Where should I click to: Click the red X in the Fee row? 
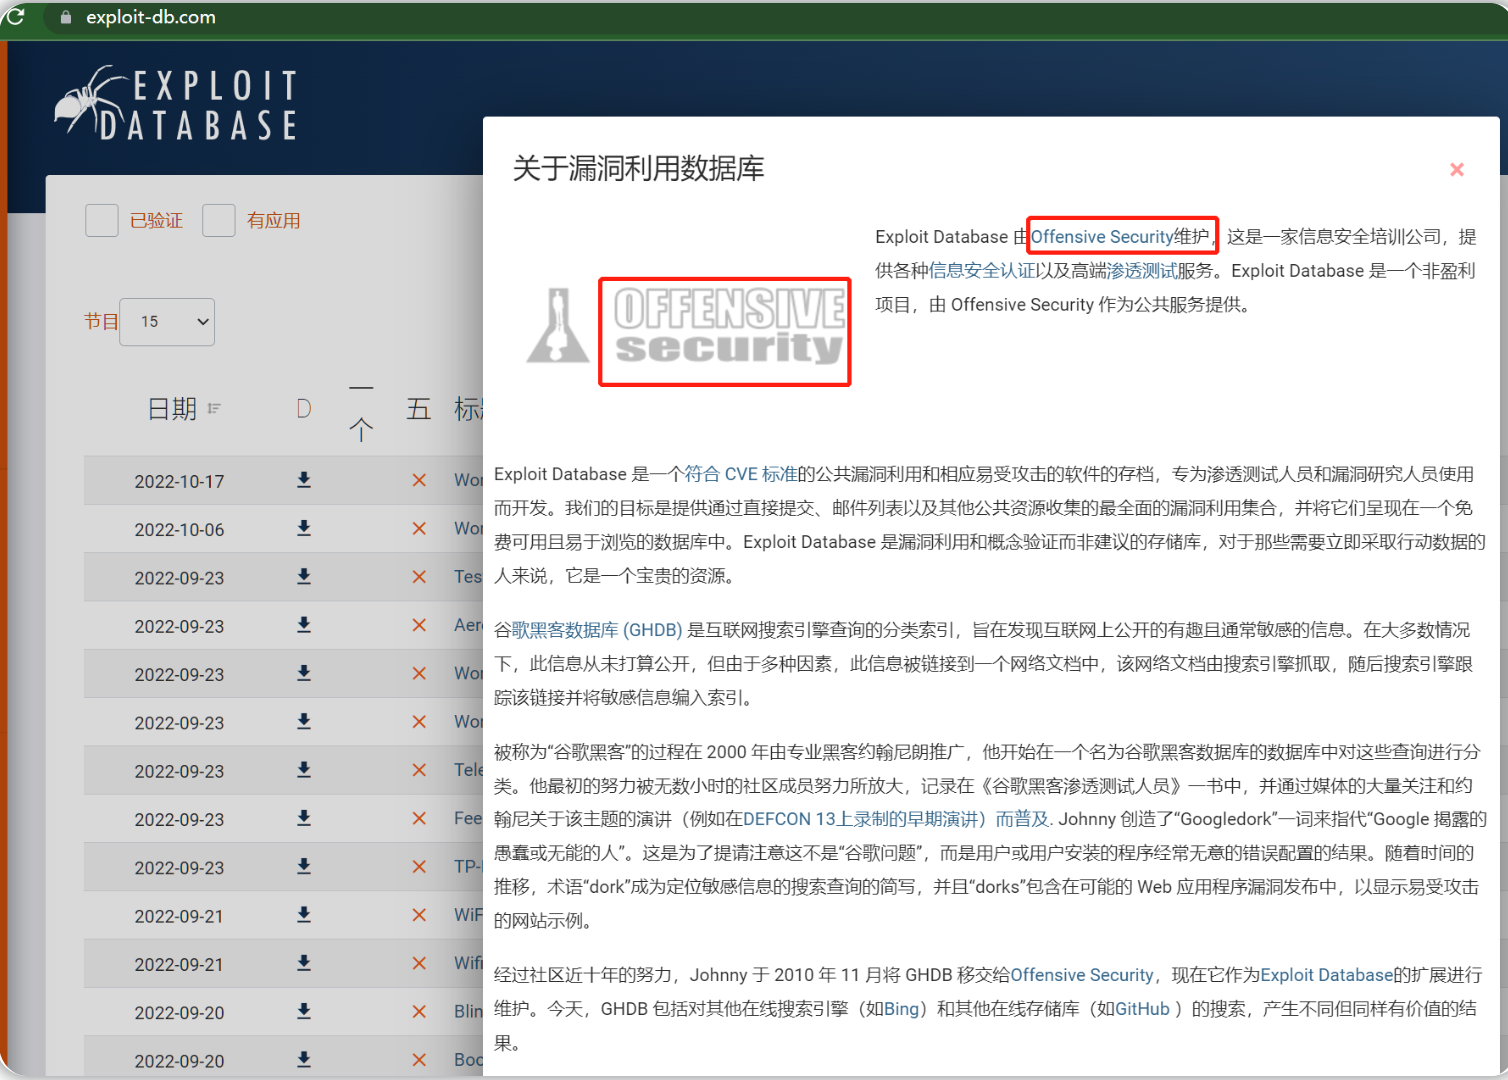[419, 818]
